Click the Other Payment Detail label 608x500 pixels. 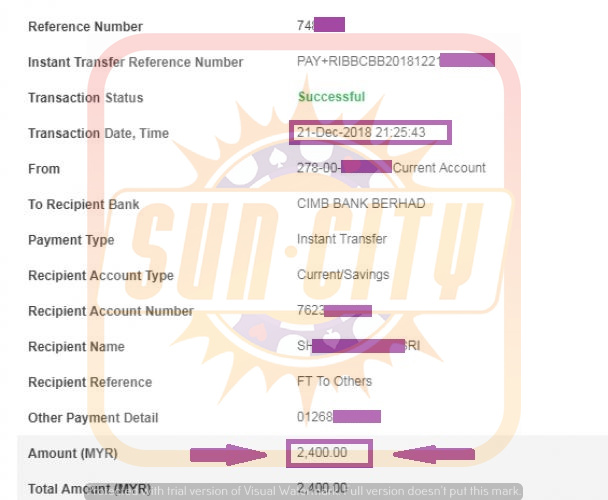pos(93,418)
